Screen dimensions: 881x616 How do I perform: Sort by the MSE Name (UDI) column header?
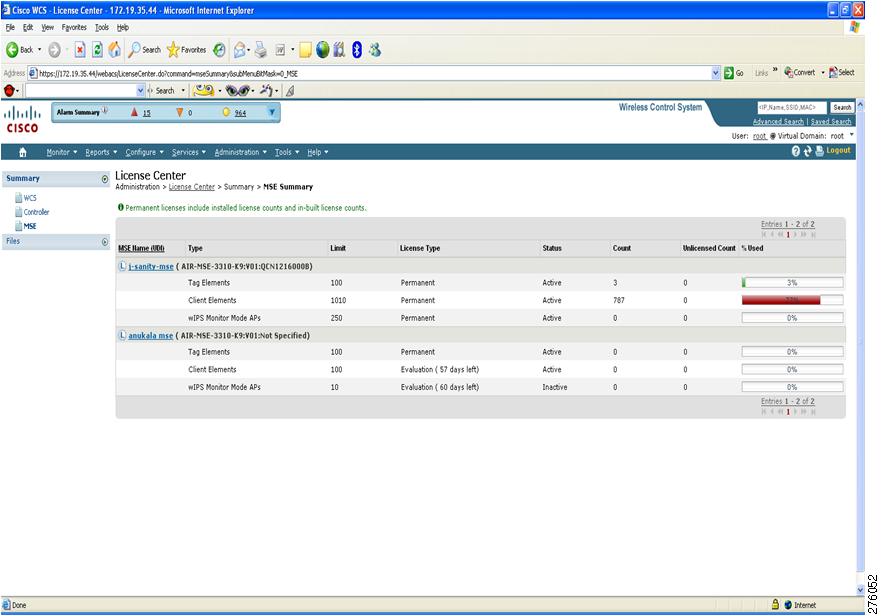(141, 248)
